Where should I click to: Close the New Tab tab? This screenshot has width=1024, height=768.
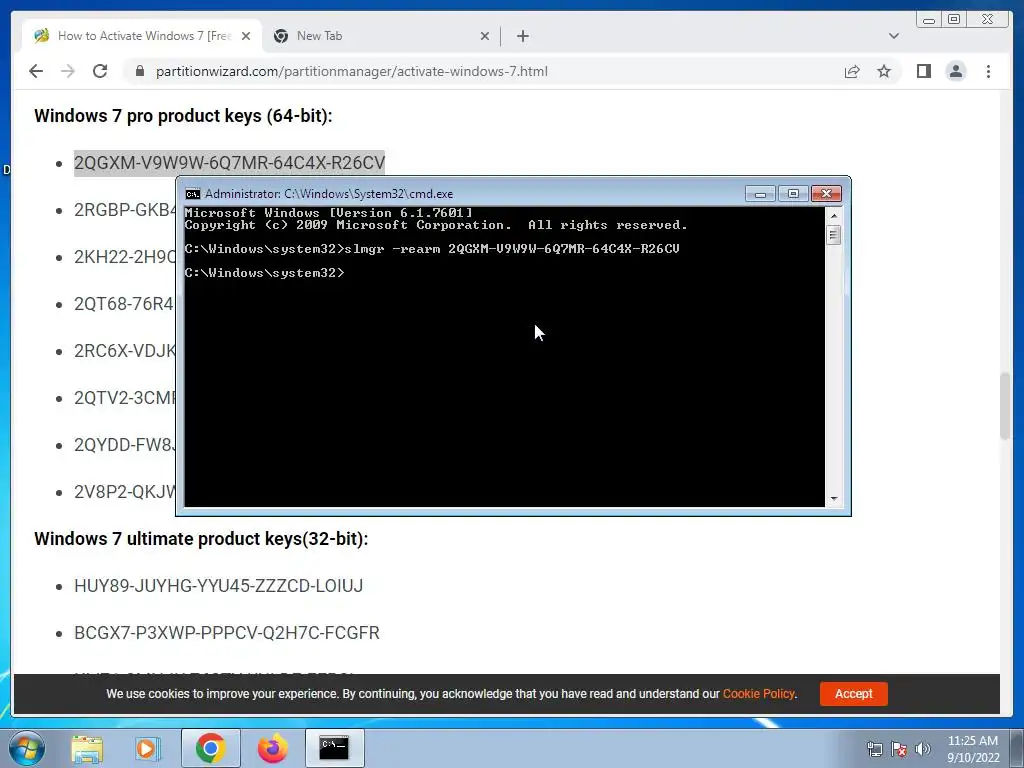tap(485, 36)
